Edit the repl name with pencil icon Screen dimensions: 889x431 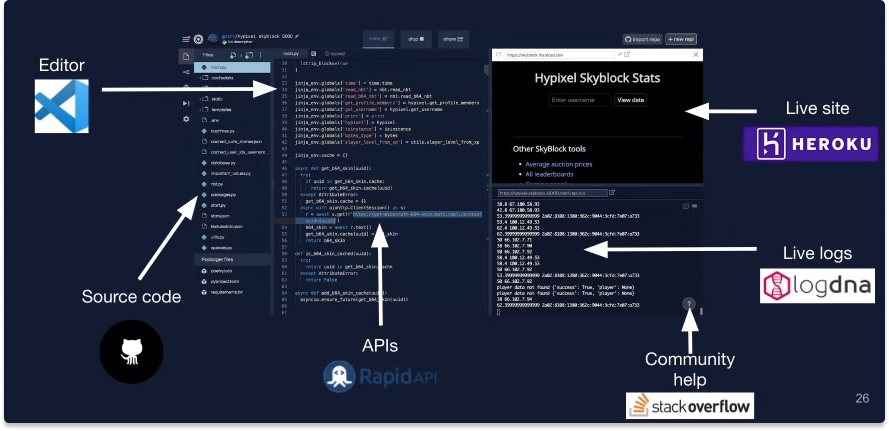(297, 36)
